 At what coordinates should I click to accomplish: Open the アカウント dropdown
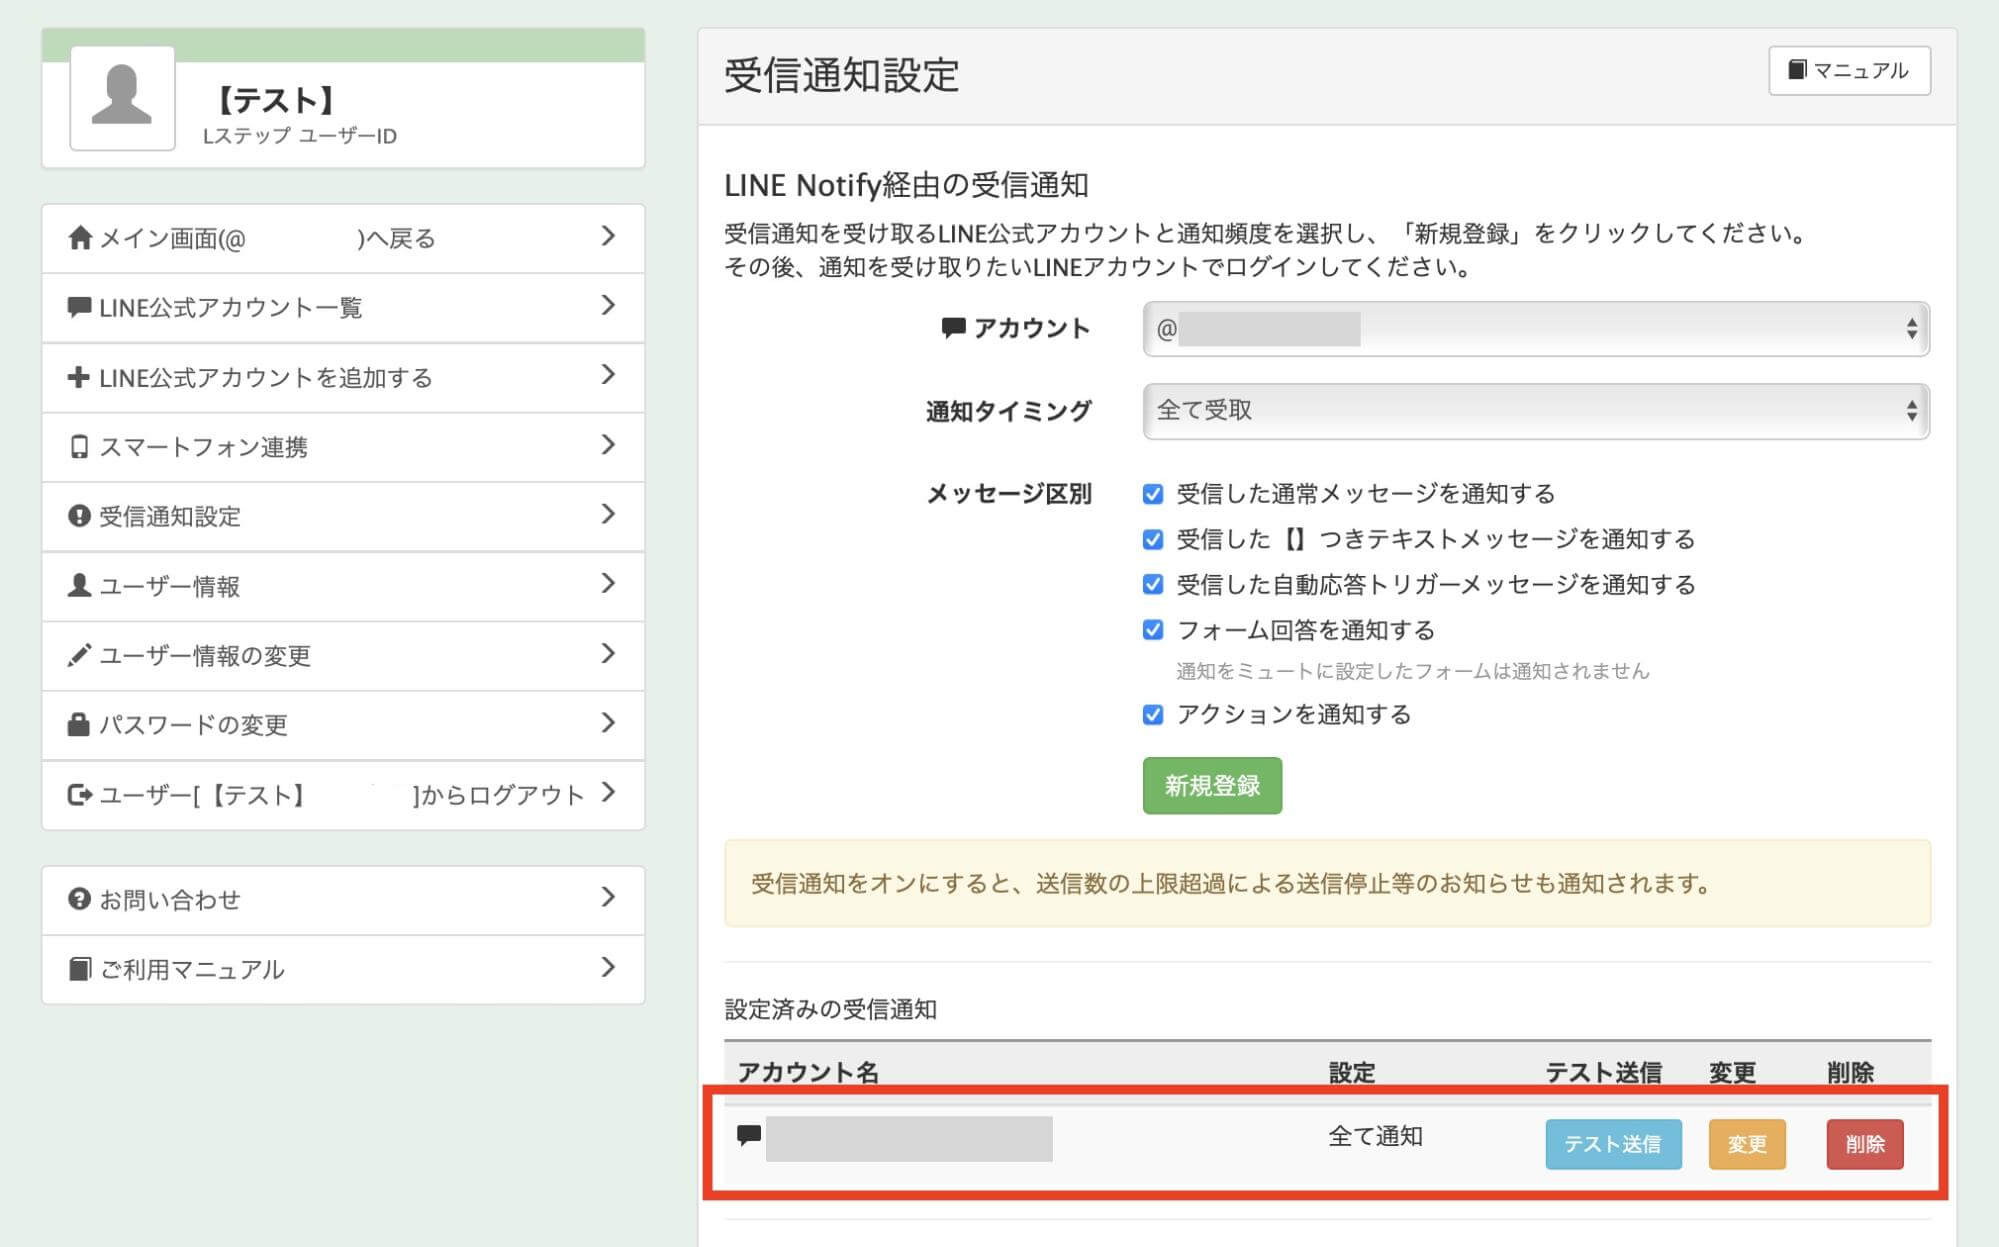(1536, 329)
